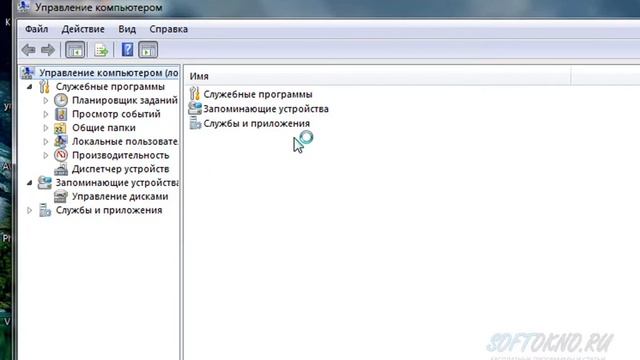This screenshot has width=640, height=360.
Task: Click the Общие папки icon
Action: coord(60,128)
